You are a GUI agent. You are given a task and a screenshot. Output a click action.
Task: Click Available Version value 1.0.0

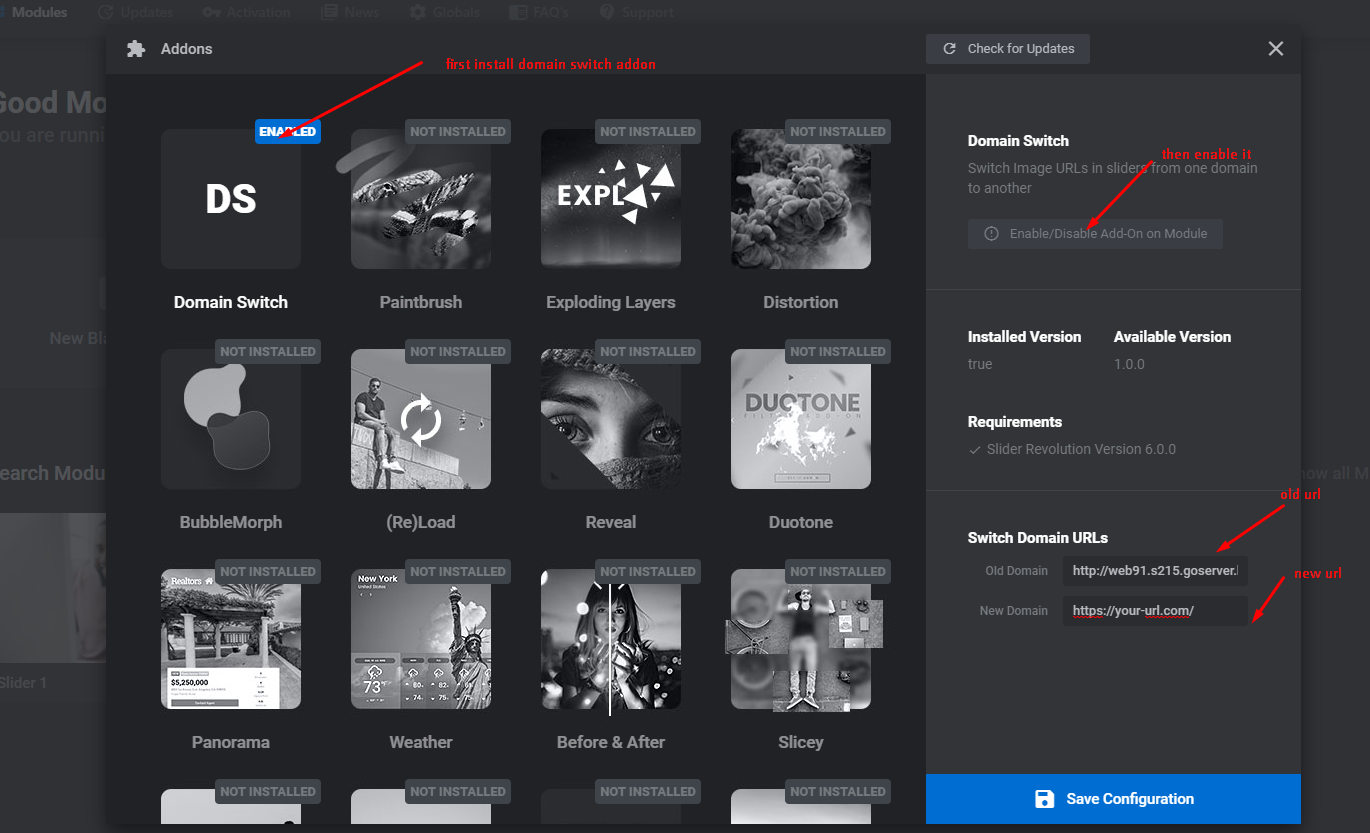coord(1129,364)
